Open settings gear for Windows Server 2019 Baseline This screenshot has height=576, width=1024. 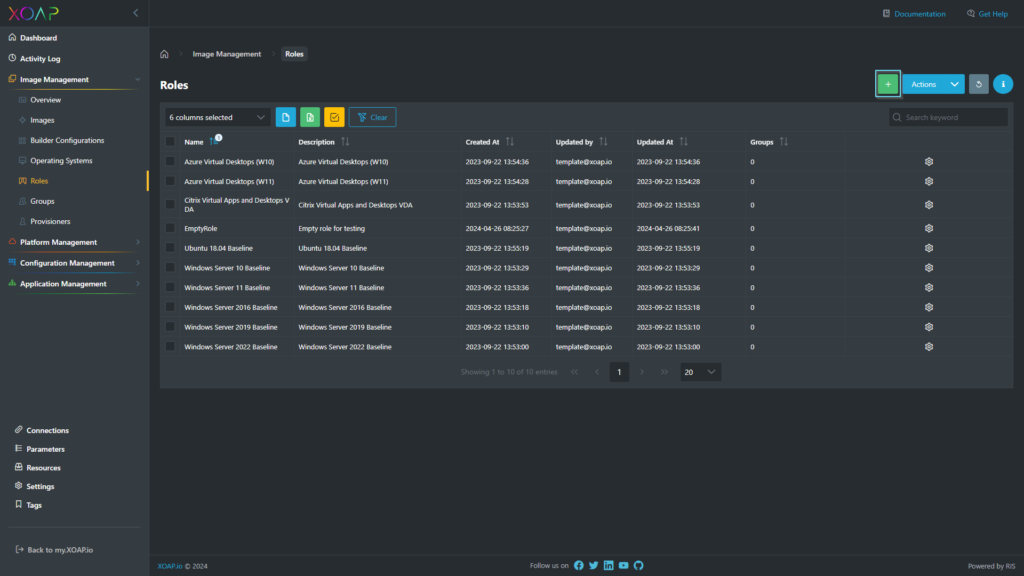(x=929, y=327)
